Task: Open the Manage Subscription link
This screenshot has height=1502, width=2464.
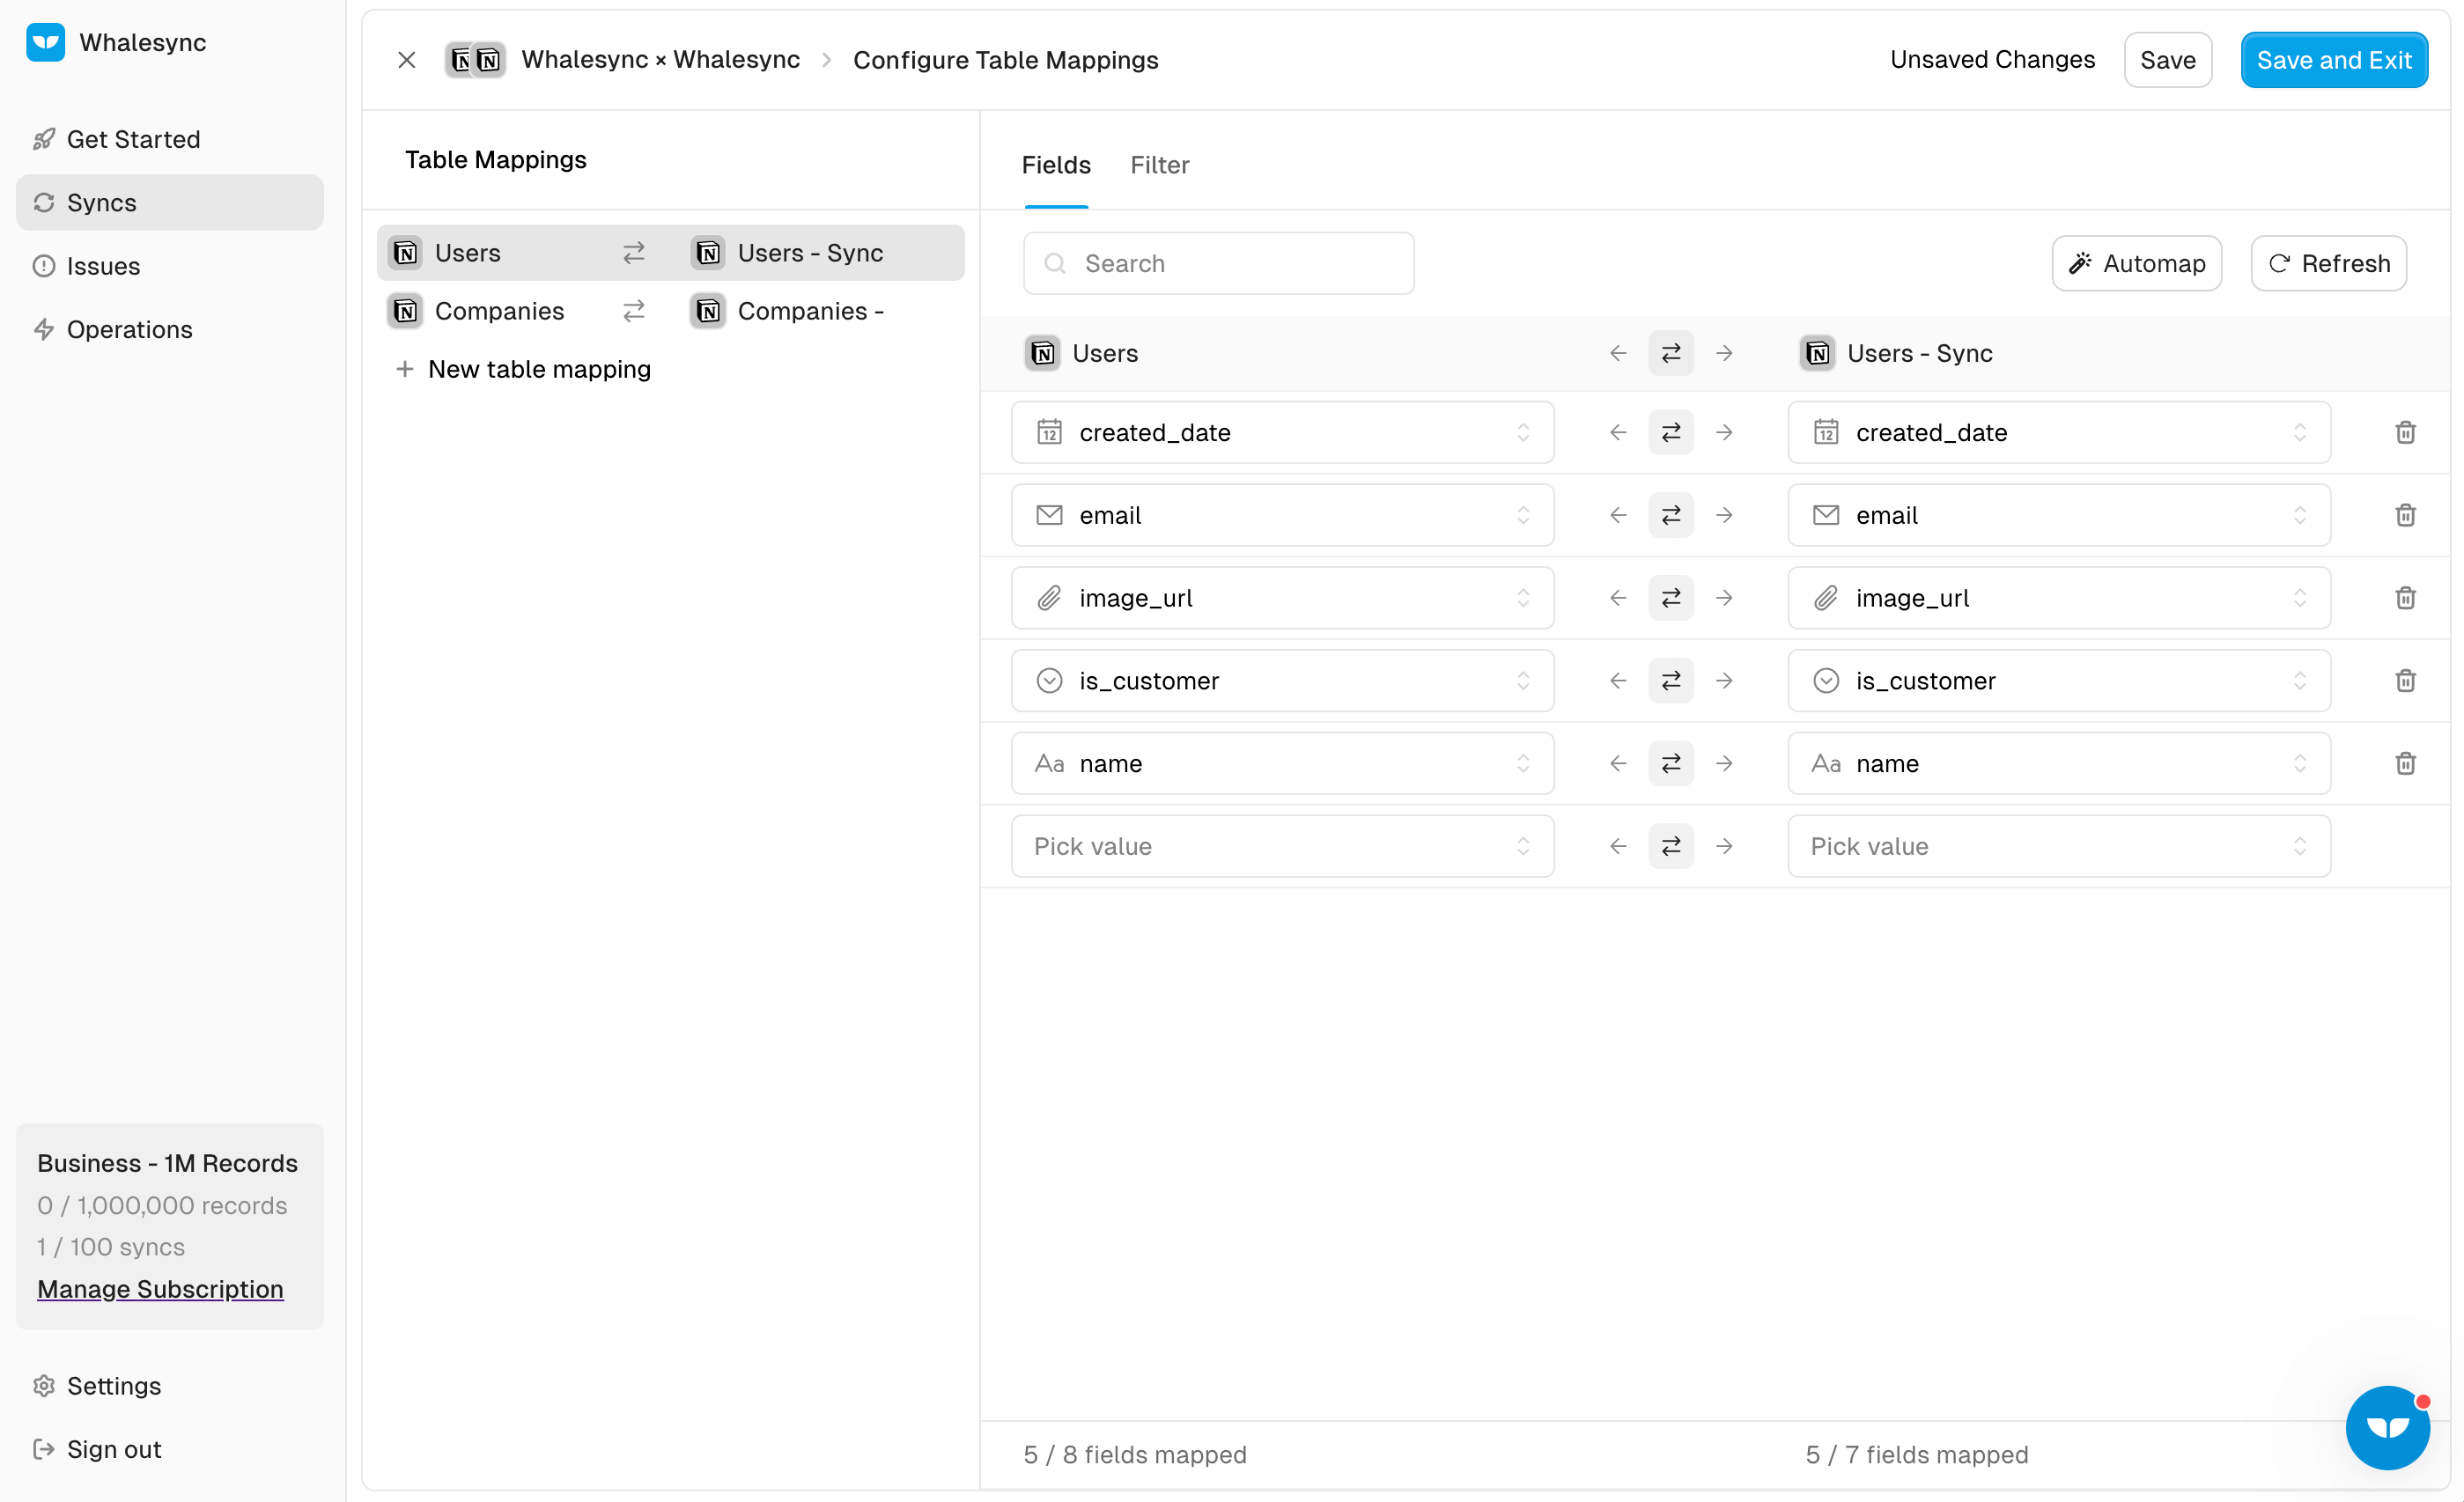Action: coord(160,1289)
